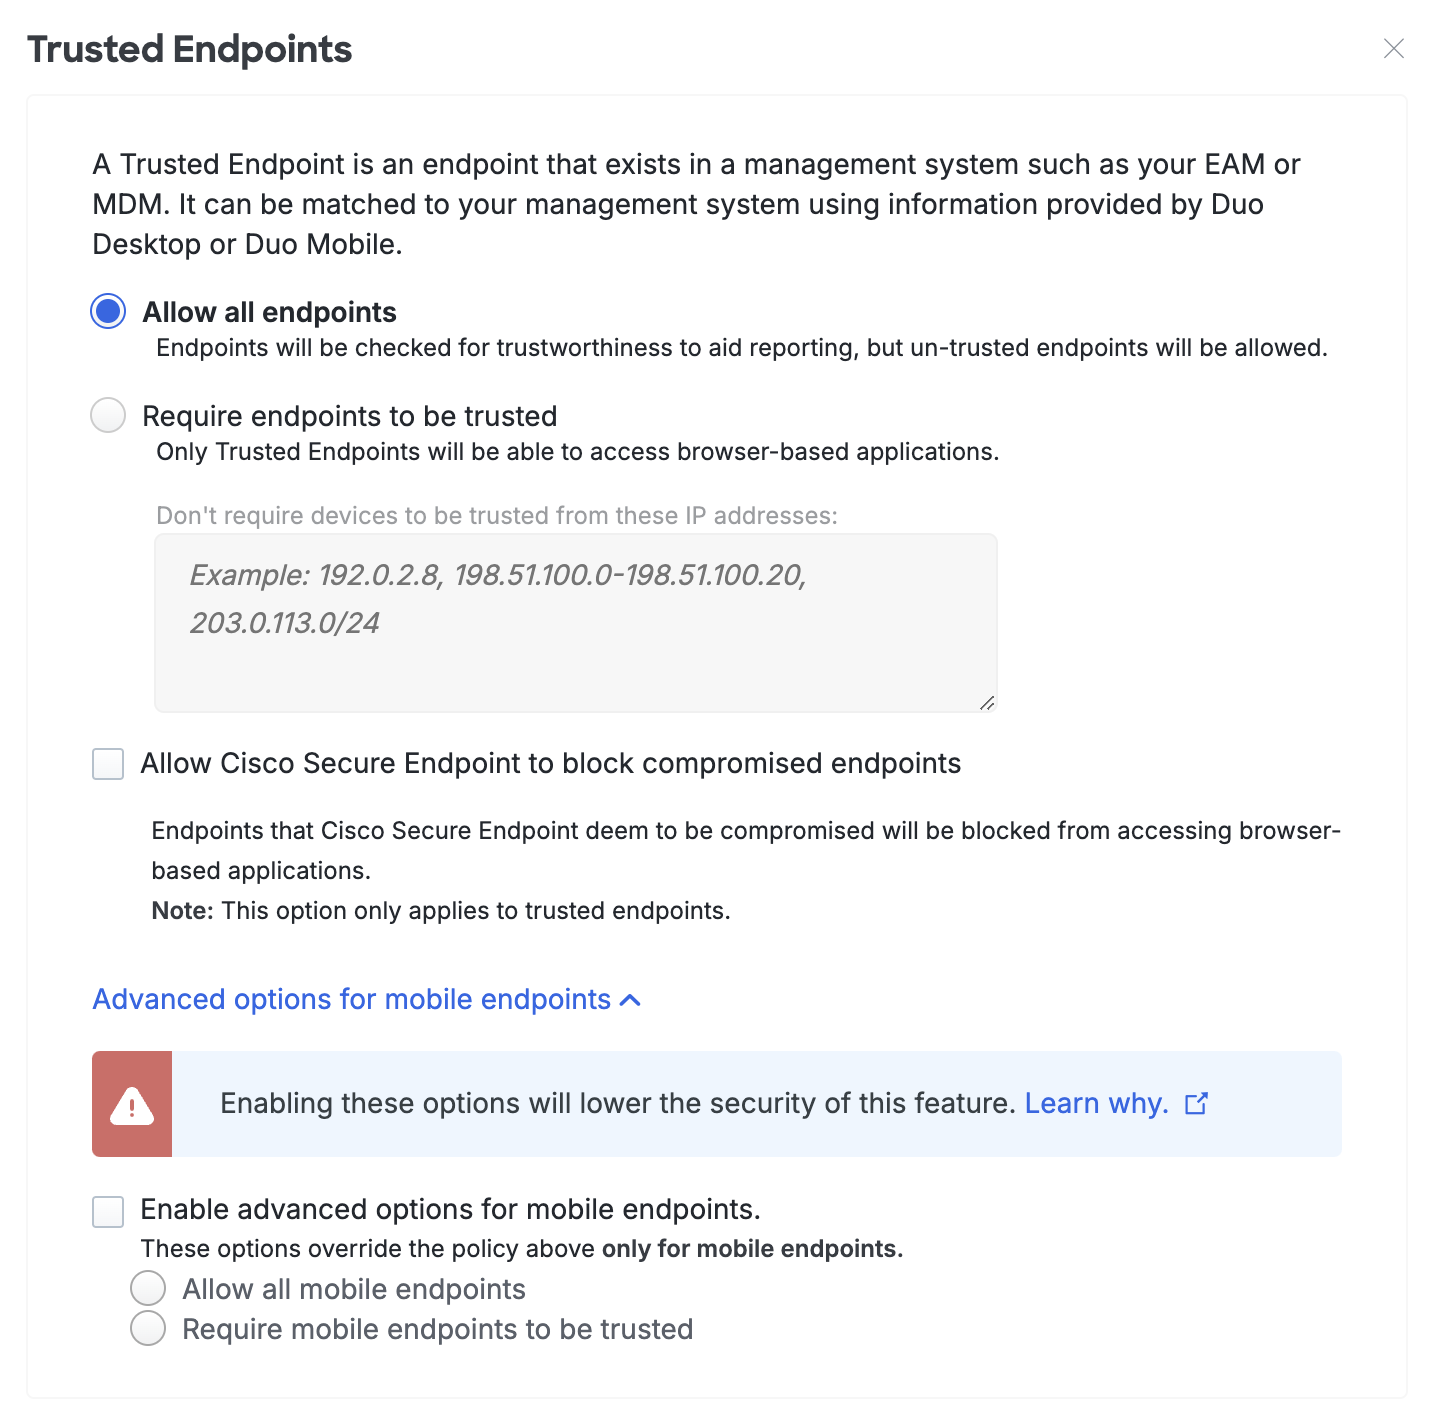
Task: Collapse the Advanced options for mobile endpoints section
Action: (352, 1000)
